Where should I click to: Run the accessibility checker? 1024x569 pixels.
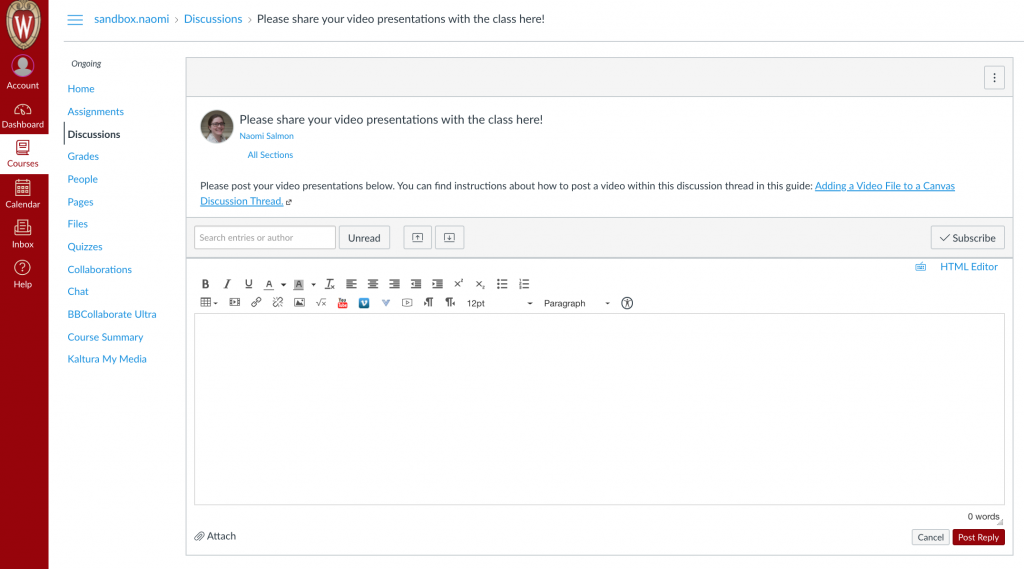627,303
